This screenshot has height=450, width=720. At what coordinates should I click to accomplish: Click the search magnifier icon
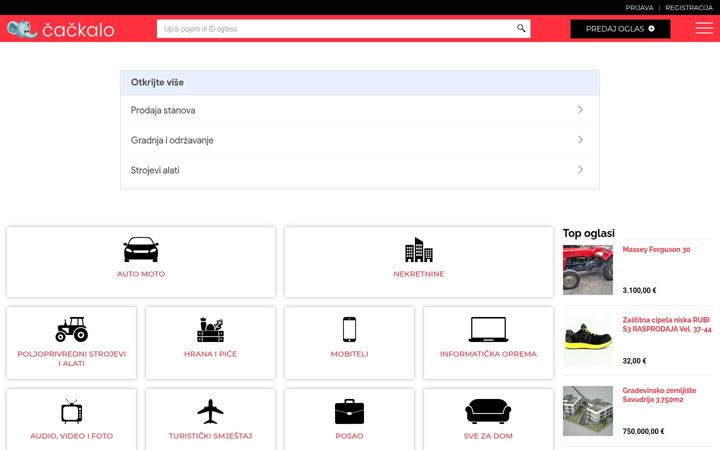coord(521,28)
